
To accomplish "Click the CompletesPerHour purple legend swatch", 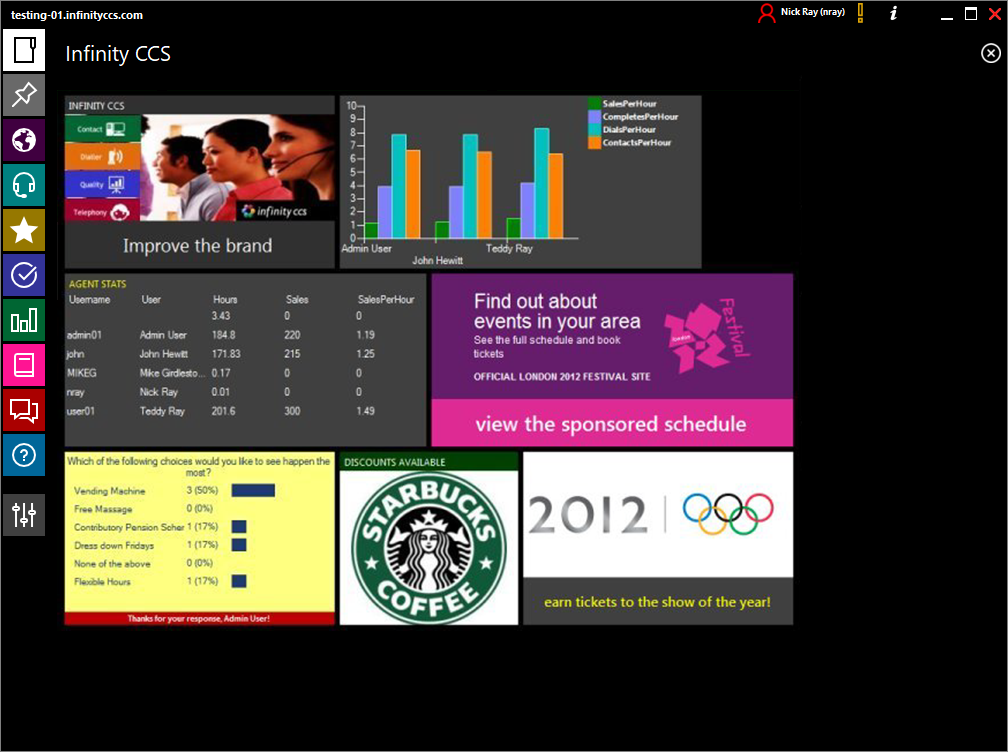I will (x=595, y=116).
